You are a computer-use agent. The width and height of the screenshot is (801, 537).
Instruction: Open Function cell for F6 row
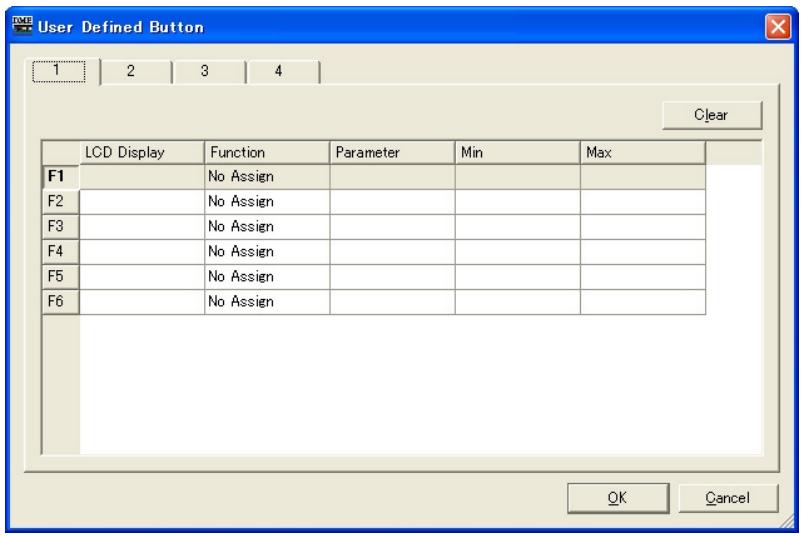267,302
